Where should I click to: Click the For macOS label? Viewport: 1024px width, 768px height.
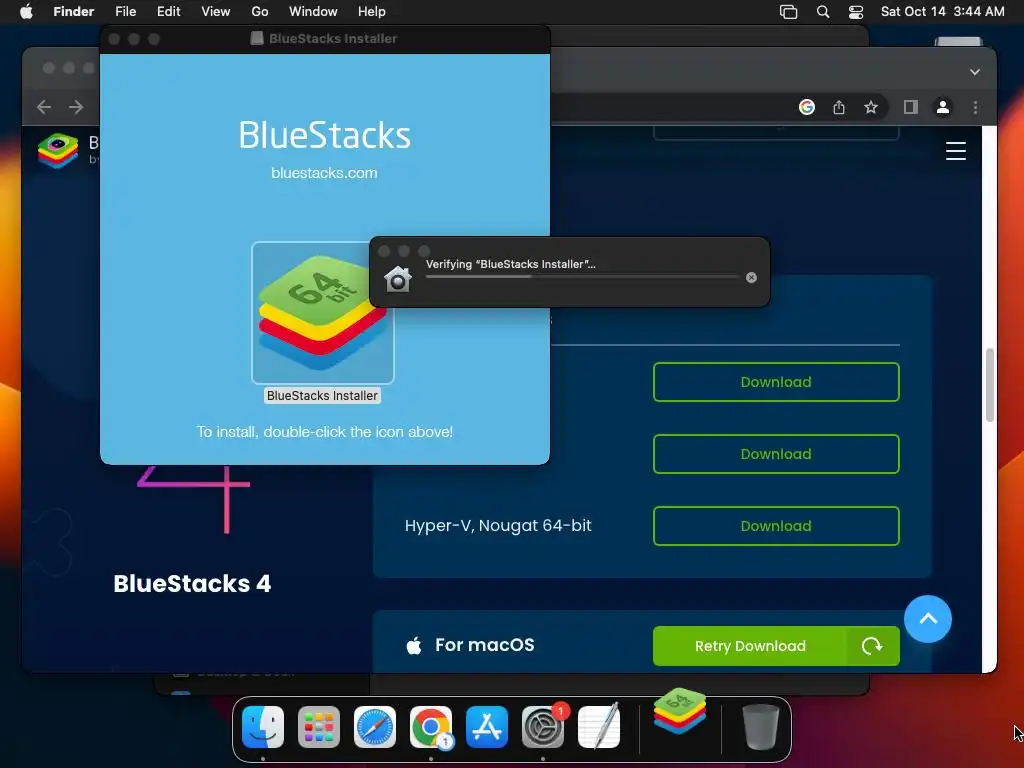click(485, 645)
